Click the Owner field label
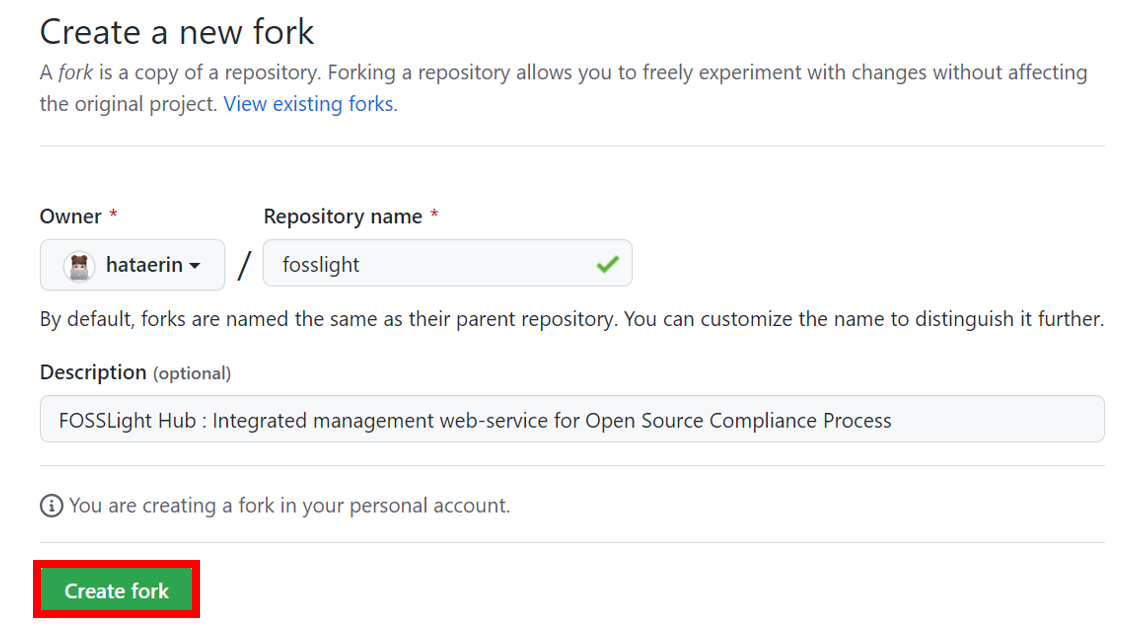This screenshot has height=626, width=1129. click(71, 217)
